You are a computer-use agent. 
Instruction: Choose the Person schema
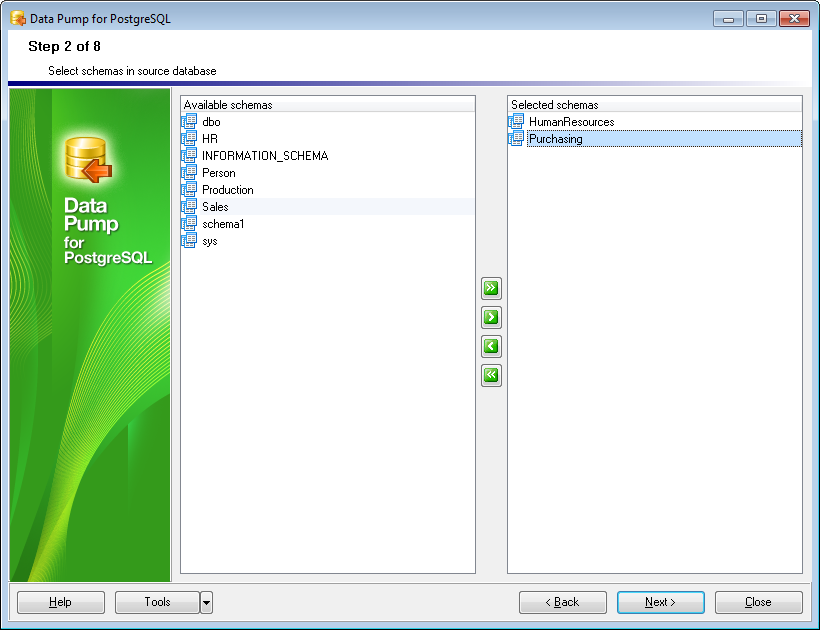tap(218, 173)
